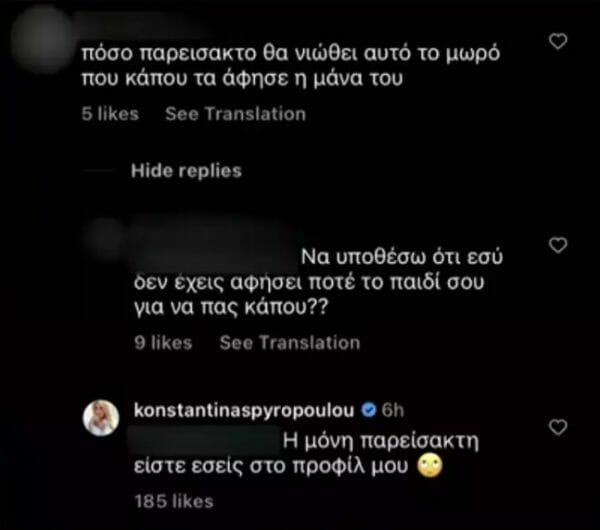This screenshot has height=530, width=600.
Task: Show who gave 185 likes
Action: click(173, 499)
